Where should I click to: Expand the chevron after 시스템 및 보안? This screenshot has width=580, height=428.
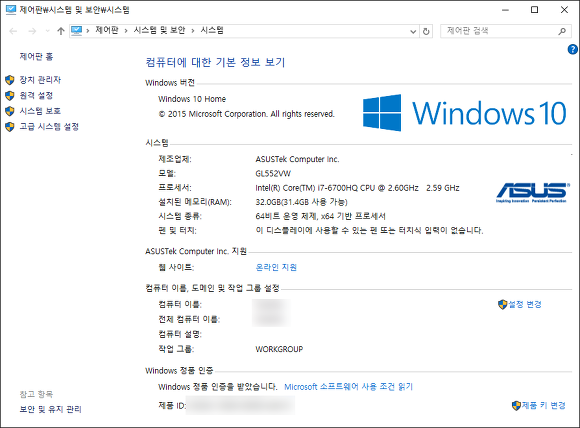pyautogui.click(x=193, y=31)
